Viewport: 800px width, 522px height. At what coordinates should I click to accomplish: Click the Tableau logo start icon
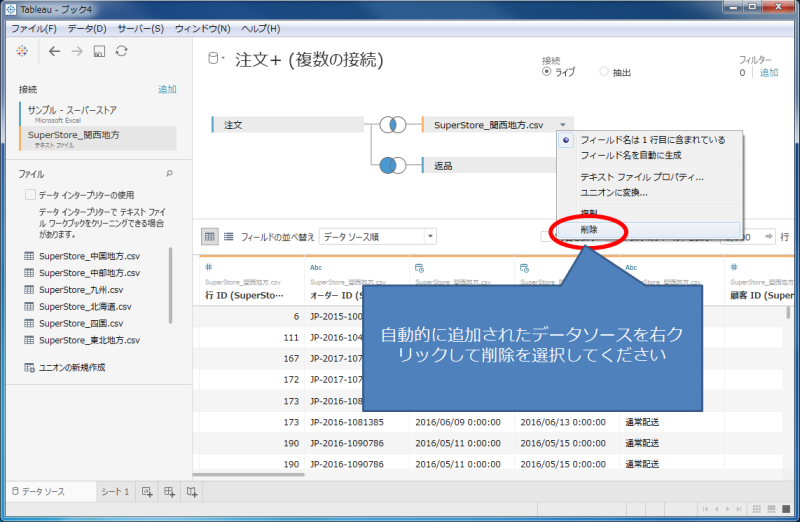(x=22, y=51)
